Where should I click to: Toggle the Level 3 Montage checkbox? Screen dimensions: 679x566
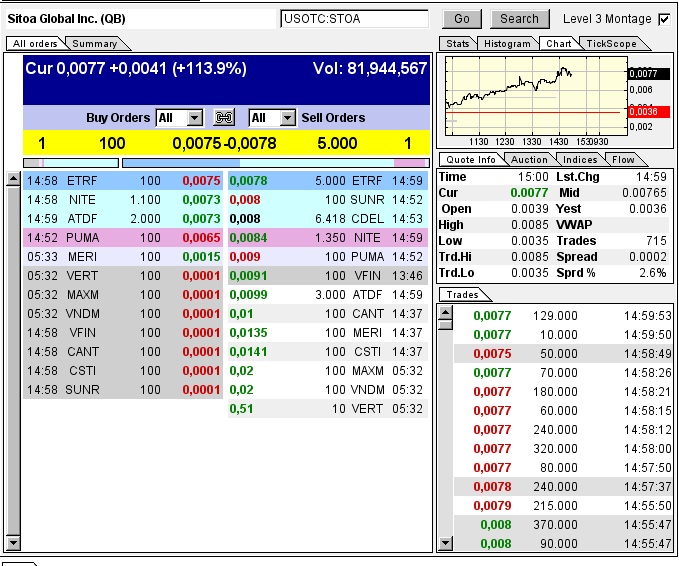coord(664,19)
